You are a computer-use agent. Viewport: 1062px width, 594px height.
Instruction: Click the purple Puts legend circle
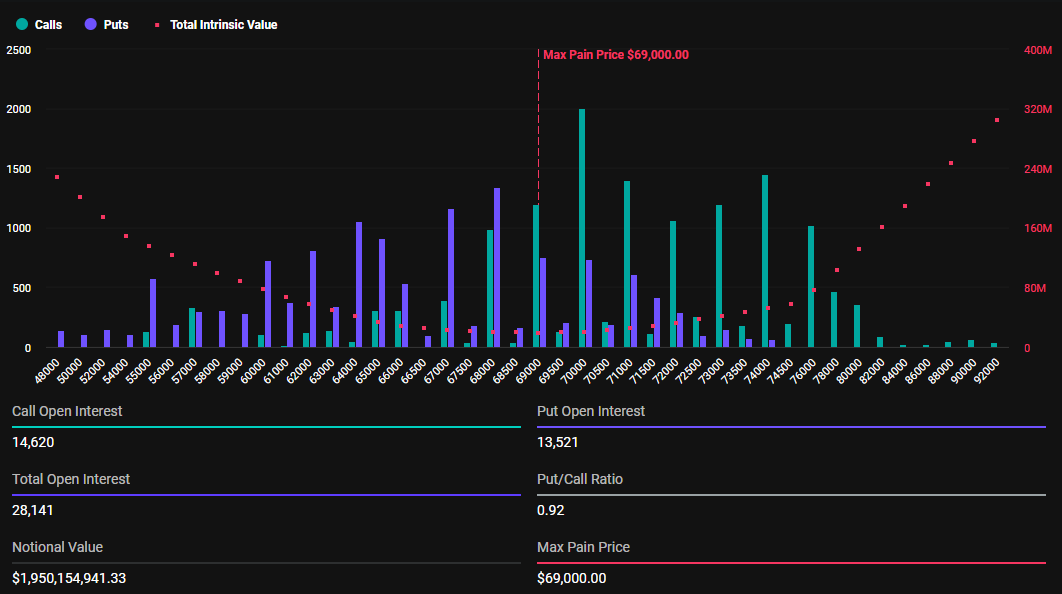pos(90,24)
